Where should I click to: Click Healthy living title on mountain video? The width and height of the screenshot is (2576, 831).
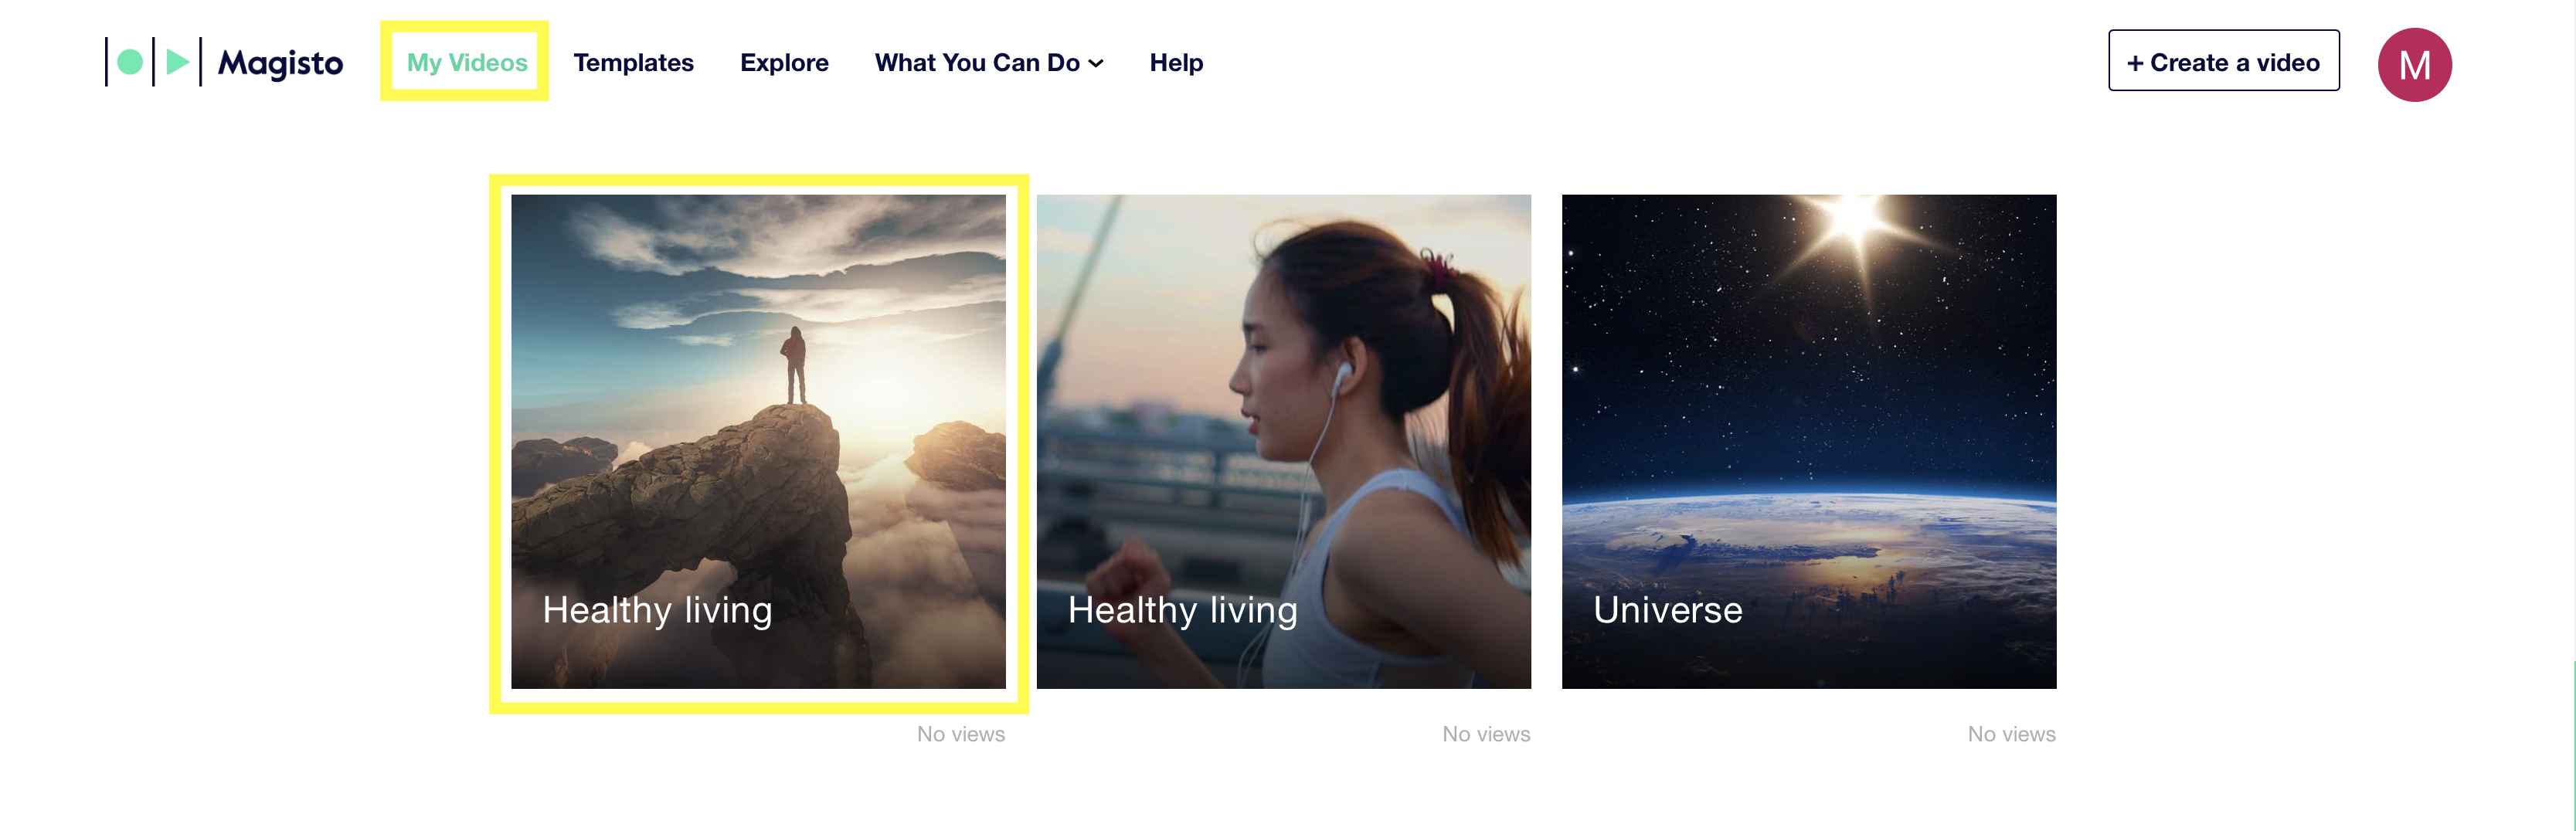pos(657,610)
